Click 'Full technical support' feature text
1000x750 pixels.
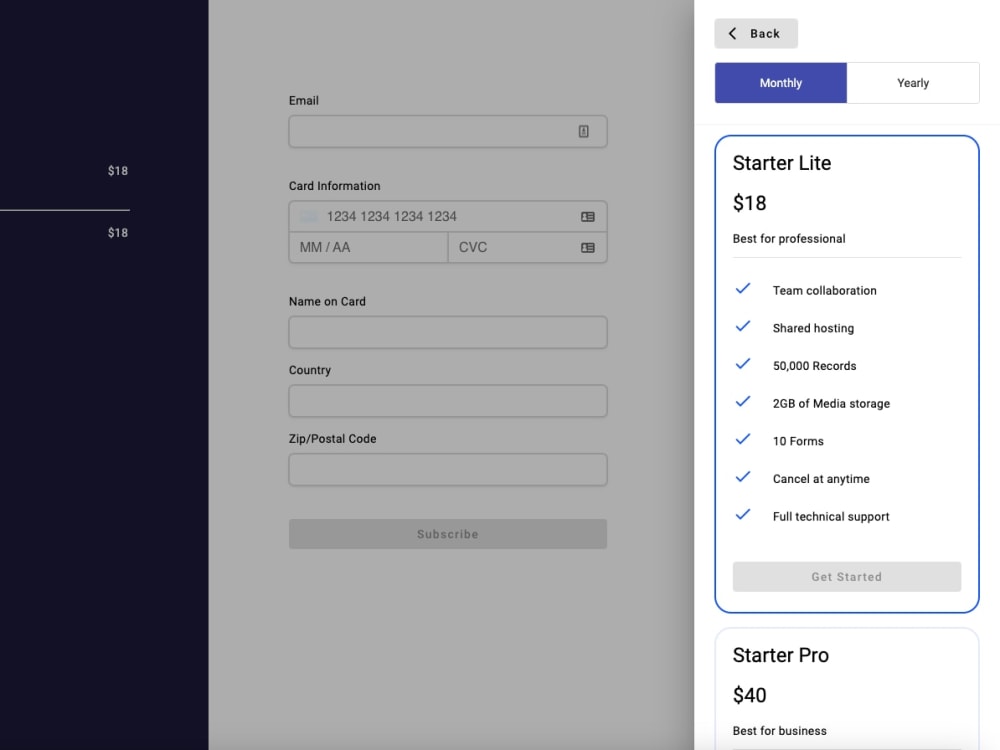(831, 517)
